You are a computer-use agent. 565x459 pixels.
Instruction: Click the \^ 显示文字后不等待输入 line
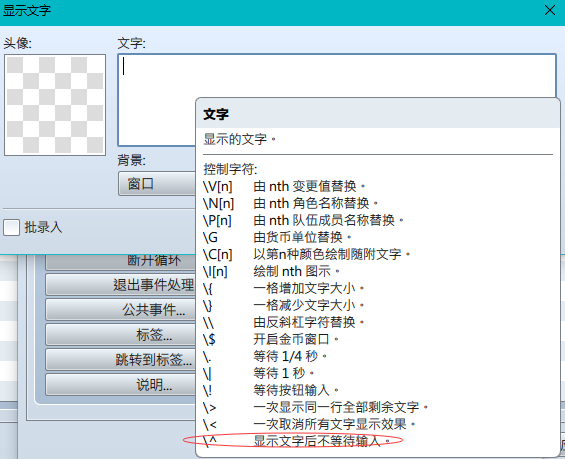click(x=296, y=441)
